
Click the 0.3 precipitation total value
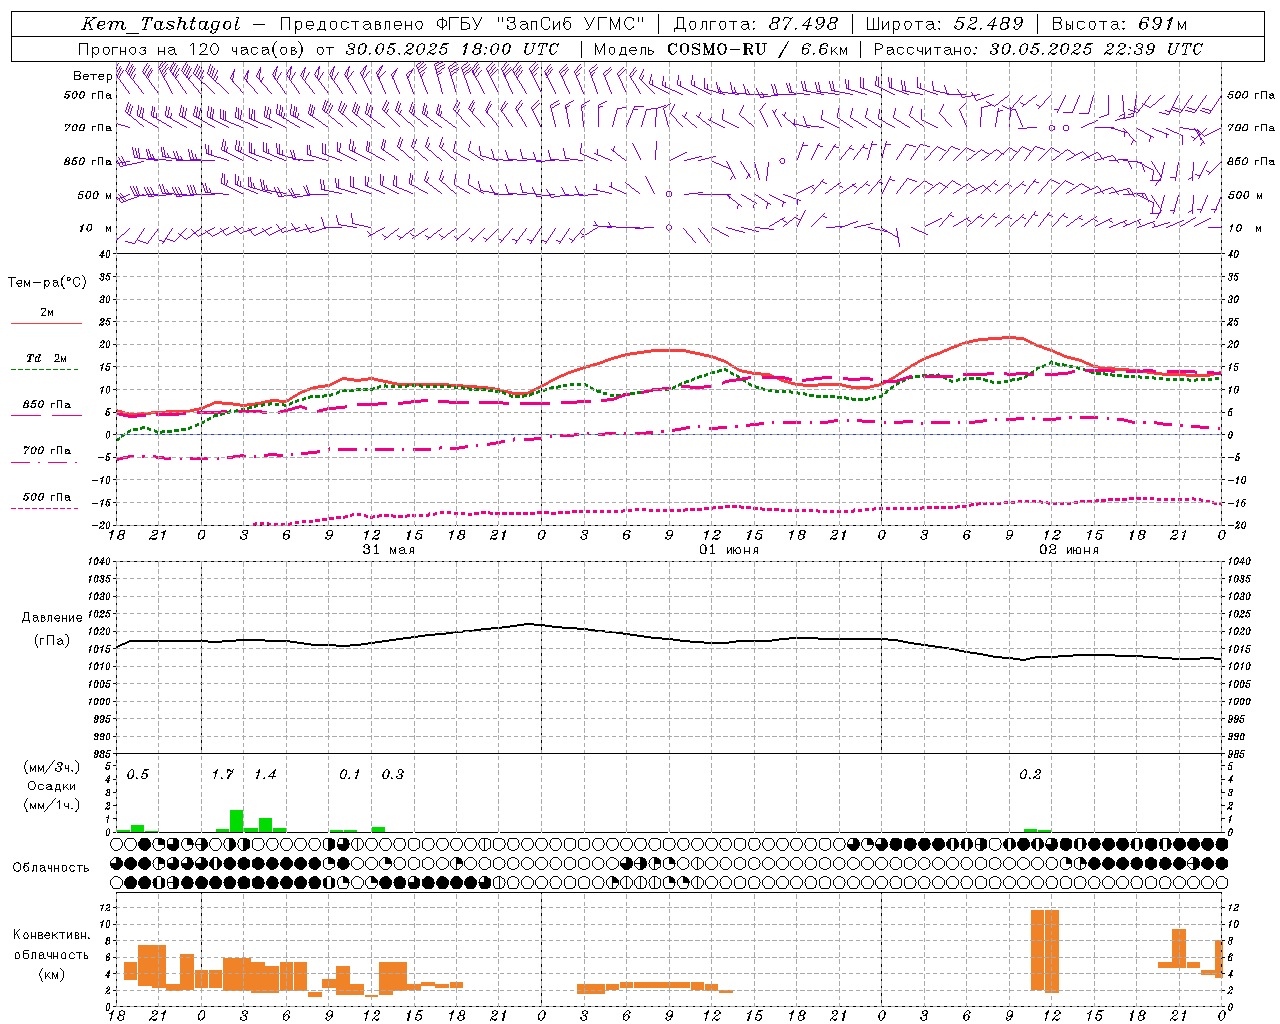[x=393, y=775]
